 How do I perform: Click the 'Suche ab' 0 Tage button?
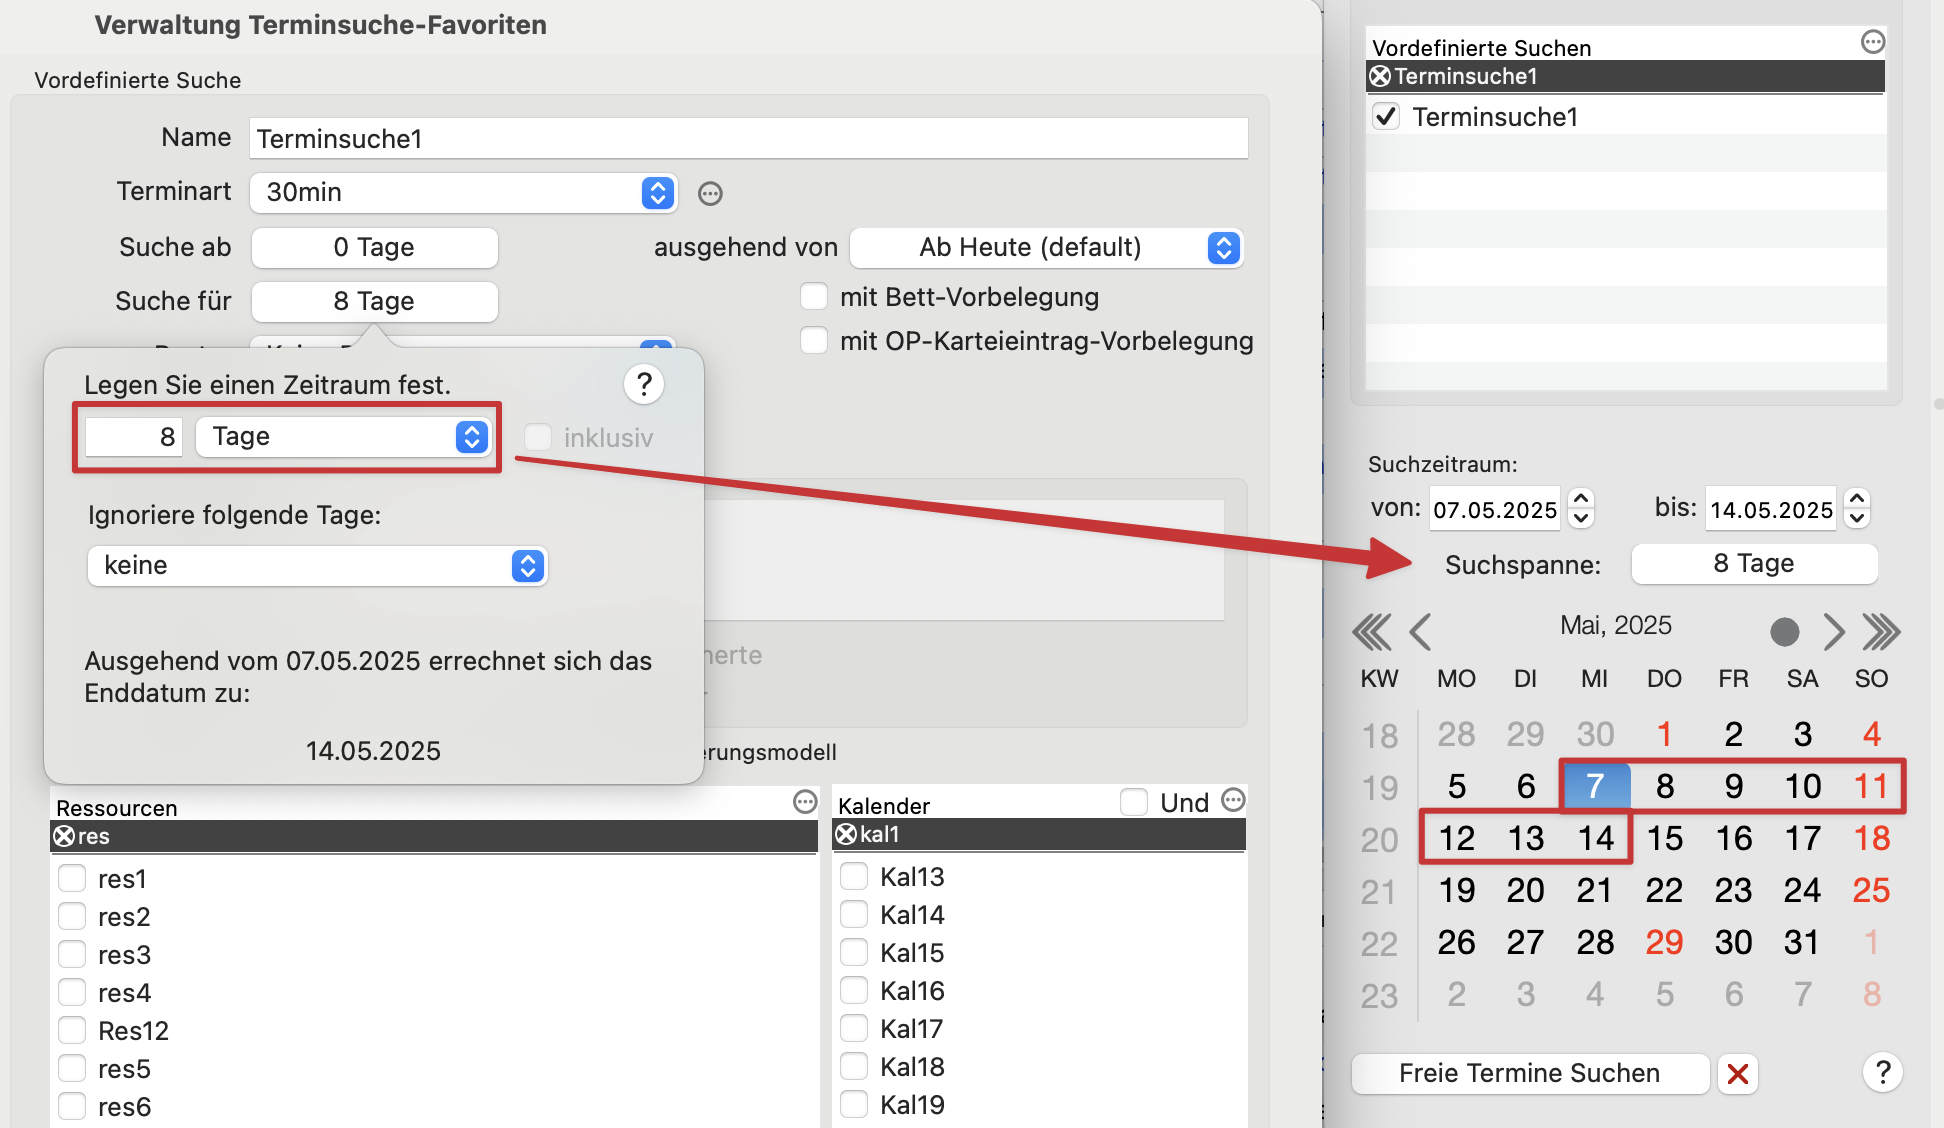pos(375,248)
